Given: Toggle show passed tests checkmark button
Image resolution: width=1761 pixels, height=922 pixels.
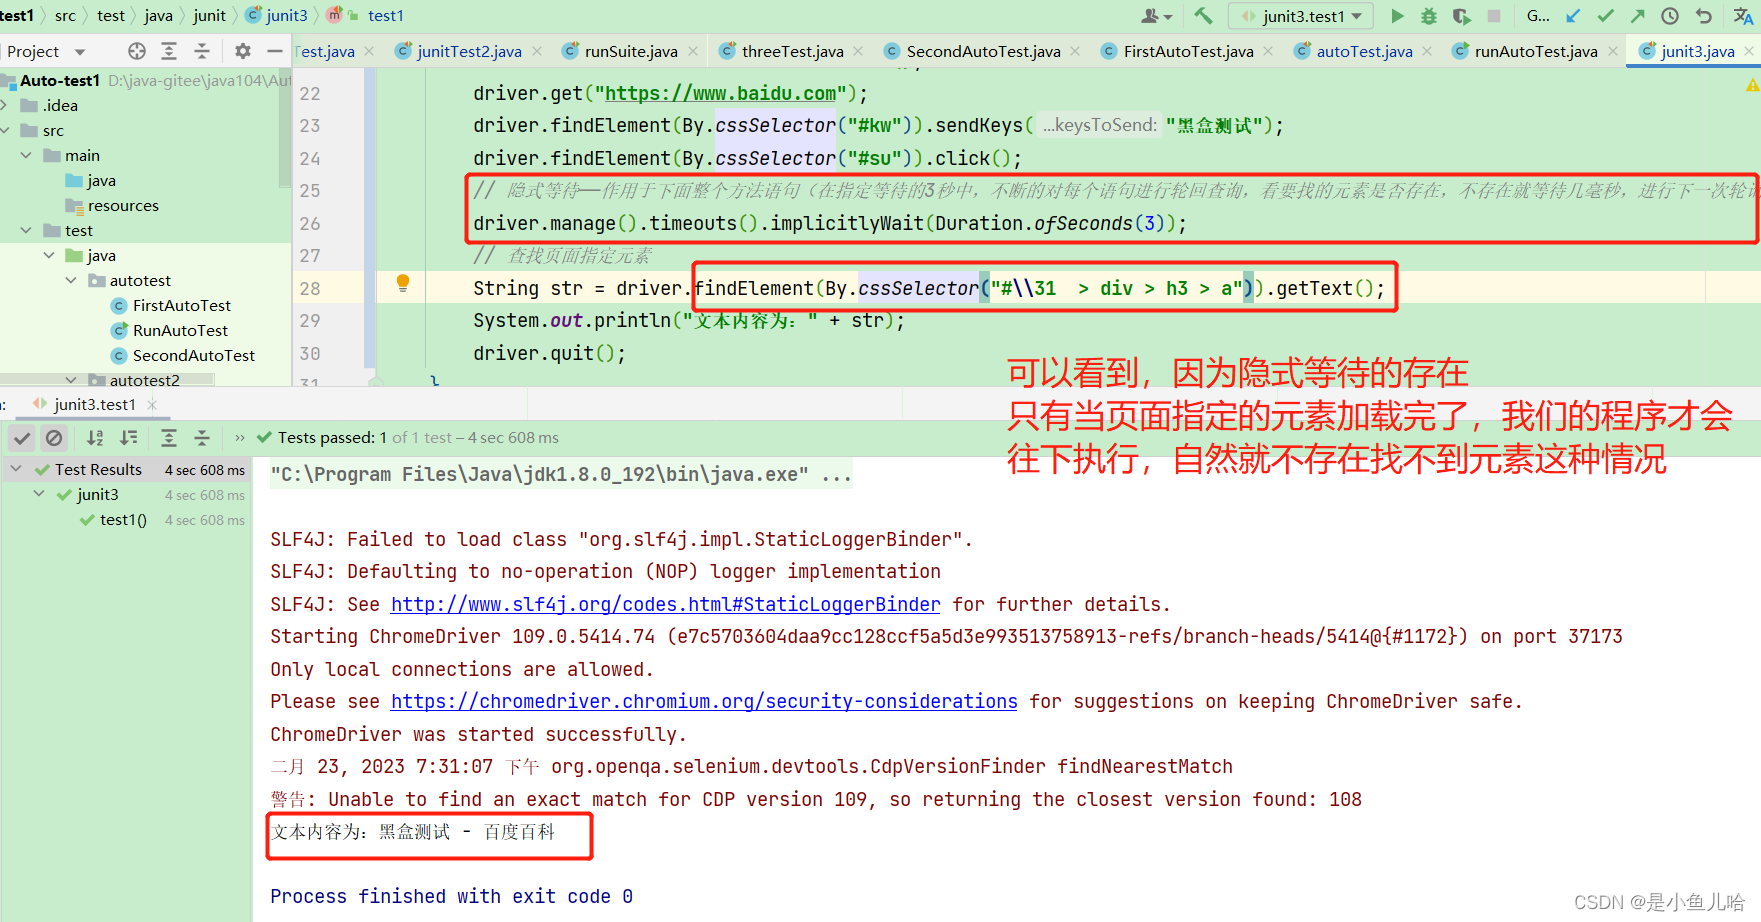Looking at the screenshot, I should [x=22, y=438].
